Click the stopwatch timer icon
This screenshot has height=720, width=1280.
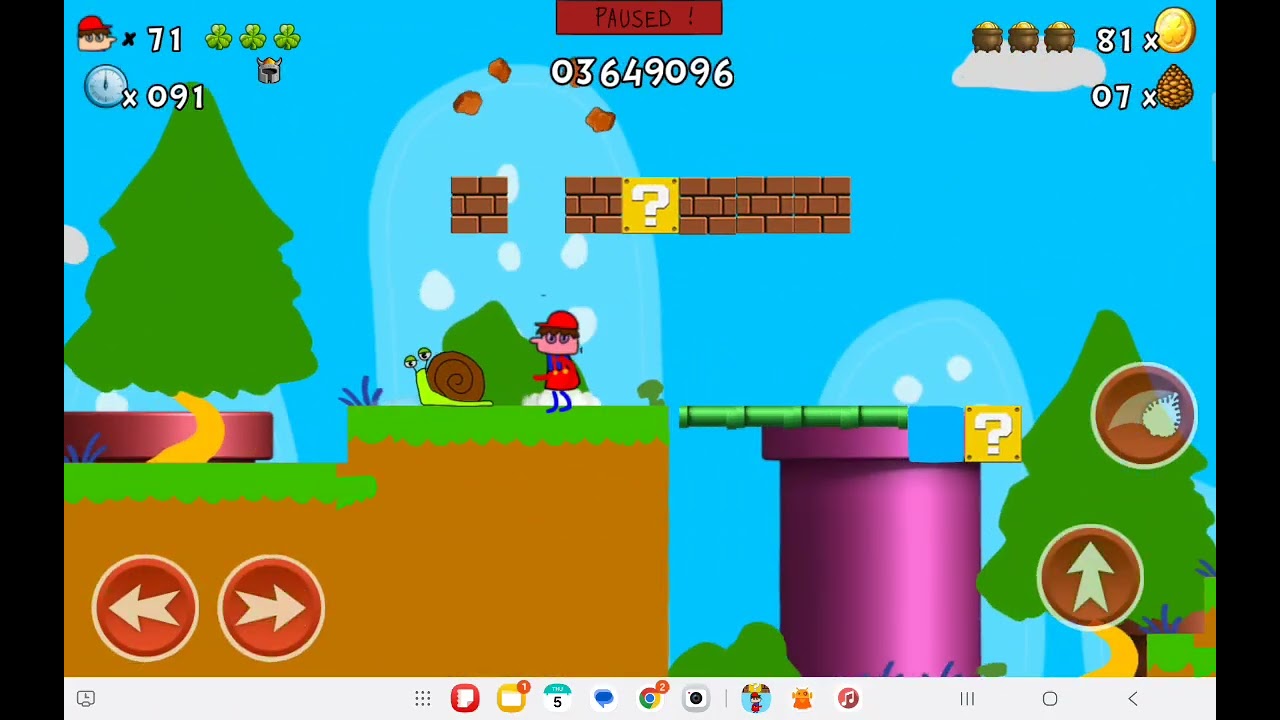pyautogui.click(x=104, y=86)
